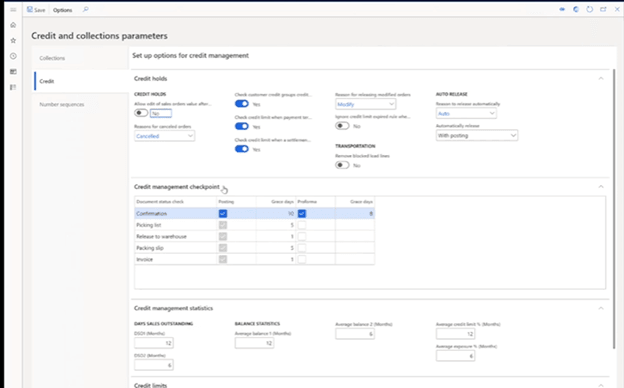
Task: Uncheck Proforma checkbox for Confirmation row
Action: [x=302, y=213]
